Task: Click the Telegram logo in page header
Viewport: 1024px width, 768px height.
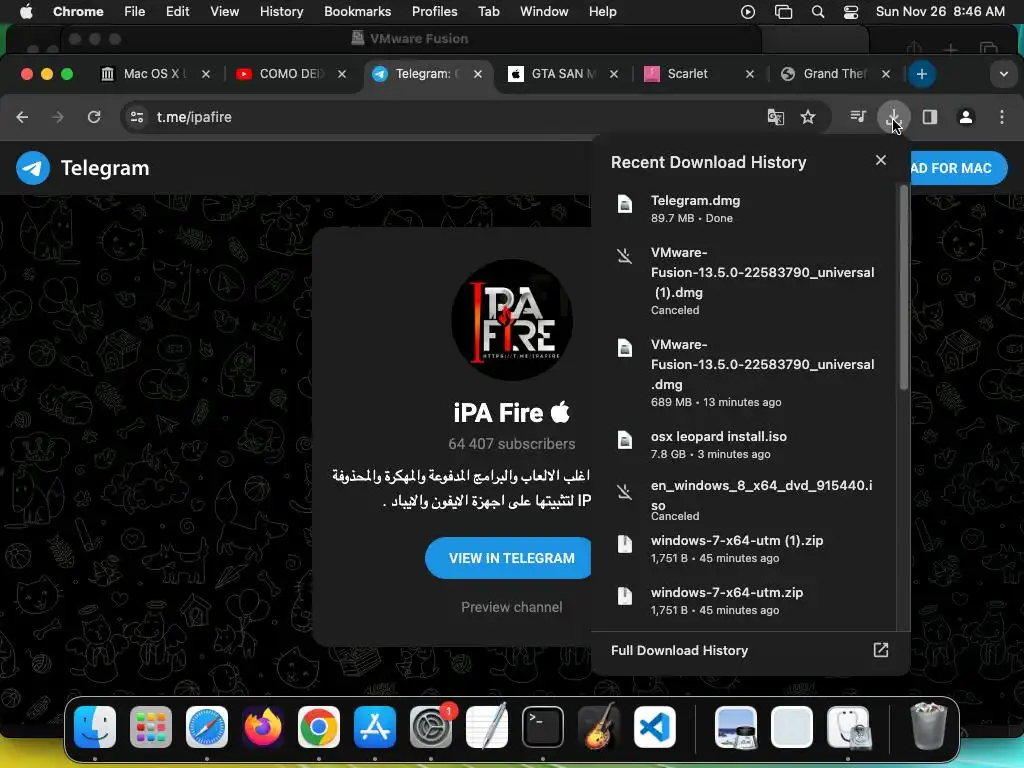Action: click(33, 168)
